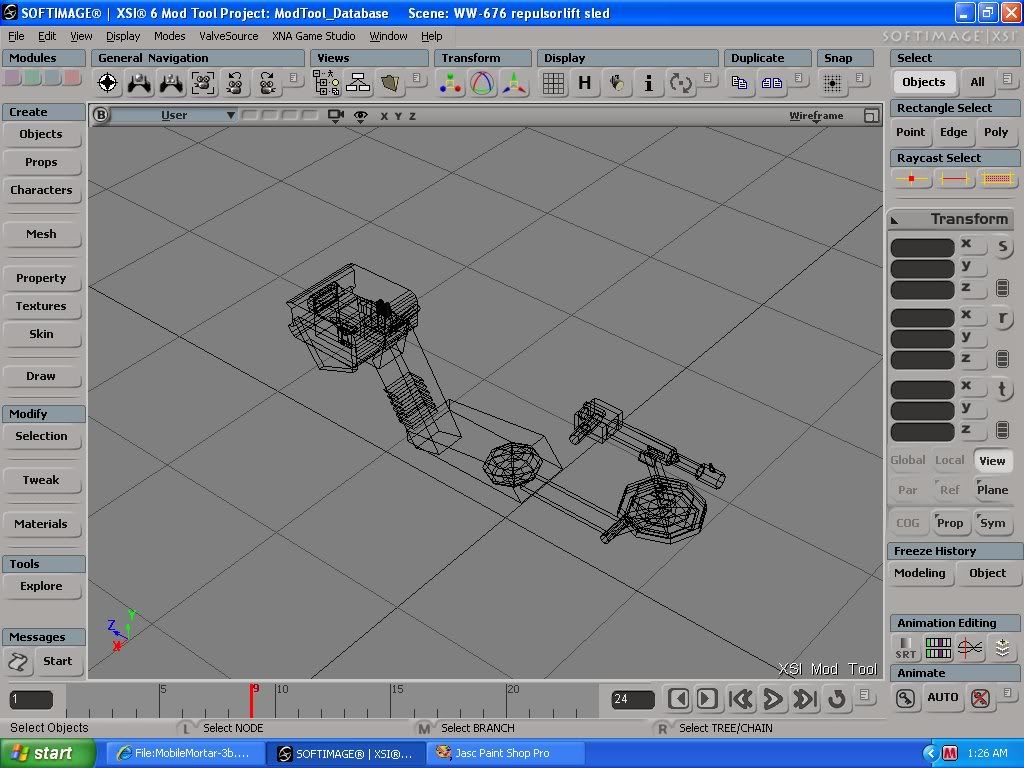Image resolution: width=1024 pixels, height=768 pixels.
Task: Select raycast edge select icon
Action: coord(954,178)
